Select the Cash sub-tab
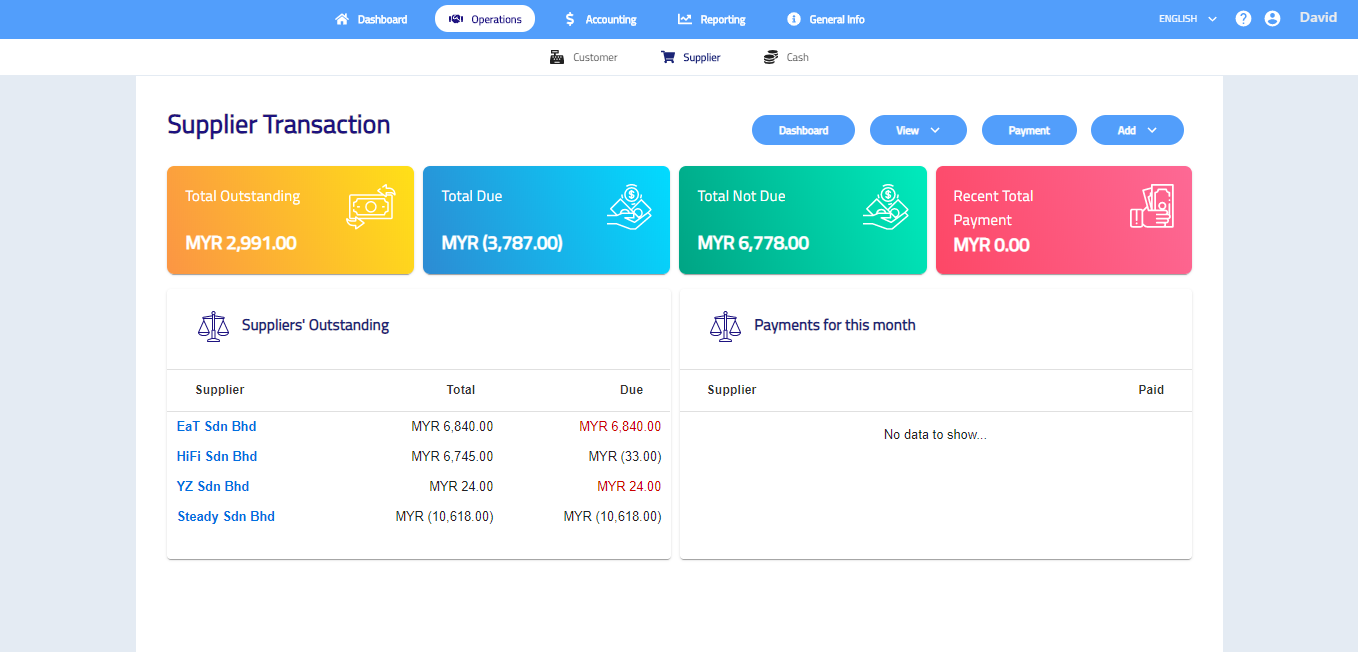The height and width of the screenshot is (652, 1358). [786, 58]
